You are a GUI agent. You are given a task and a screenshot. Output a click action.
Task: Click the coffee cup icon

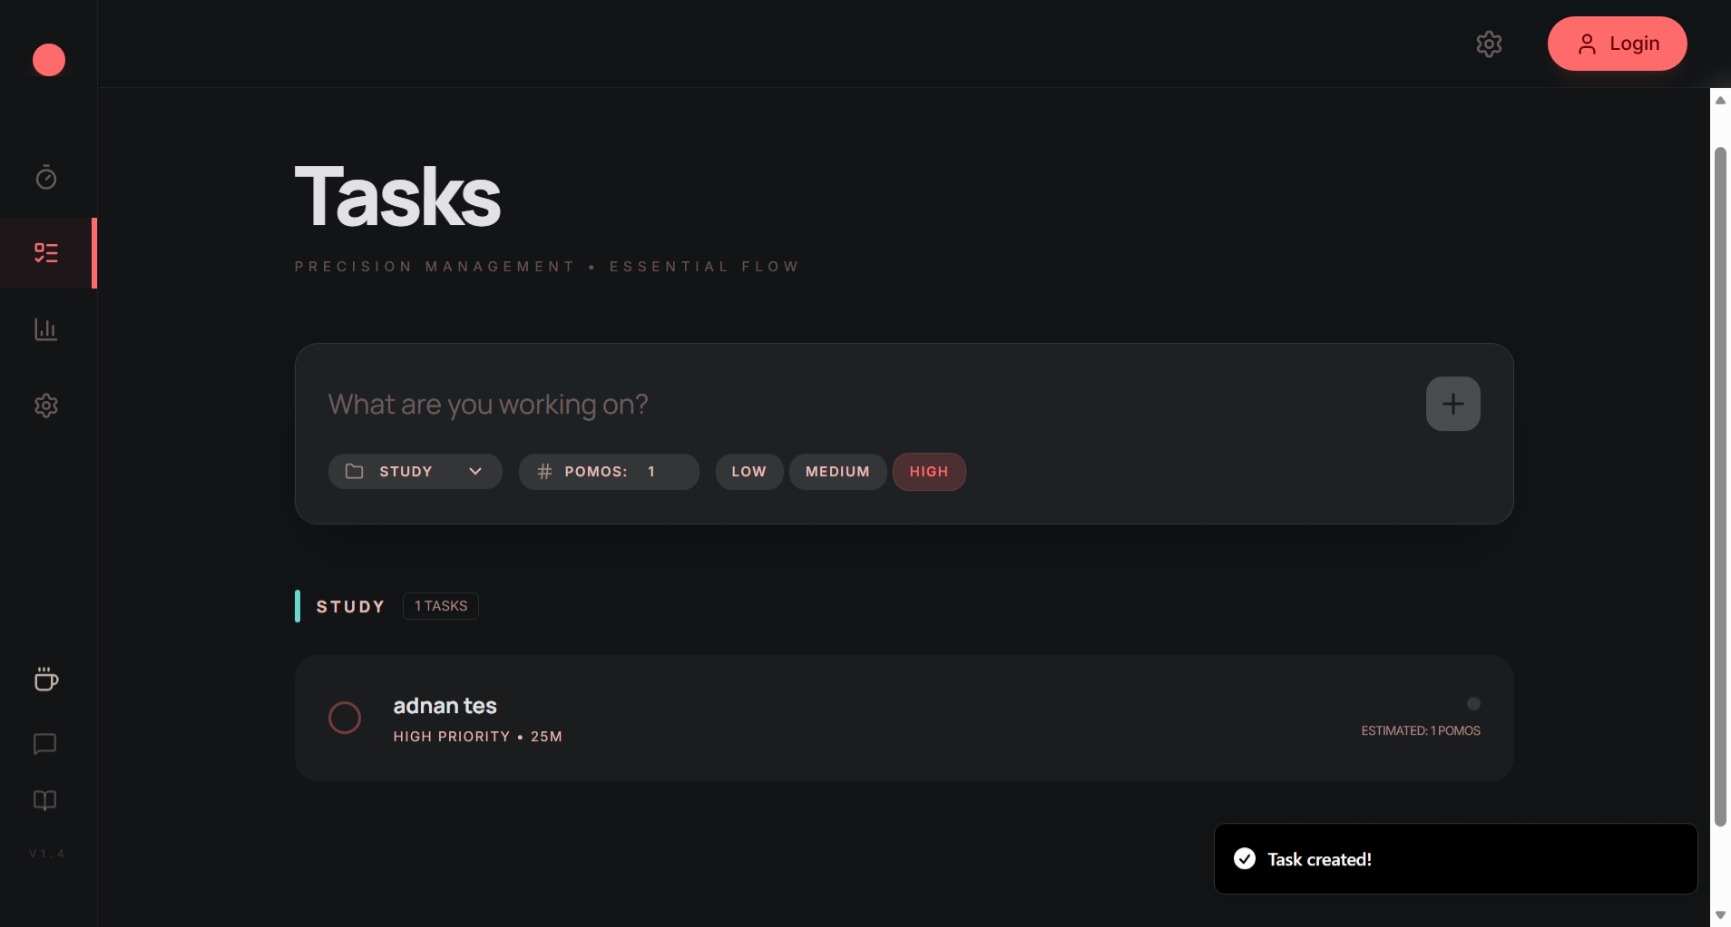click(x=46, y=679)
